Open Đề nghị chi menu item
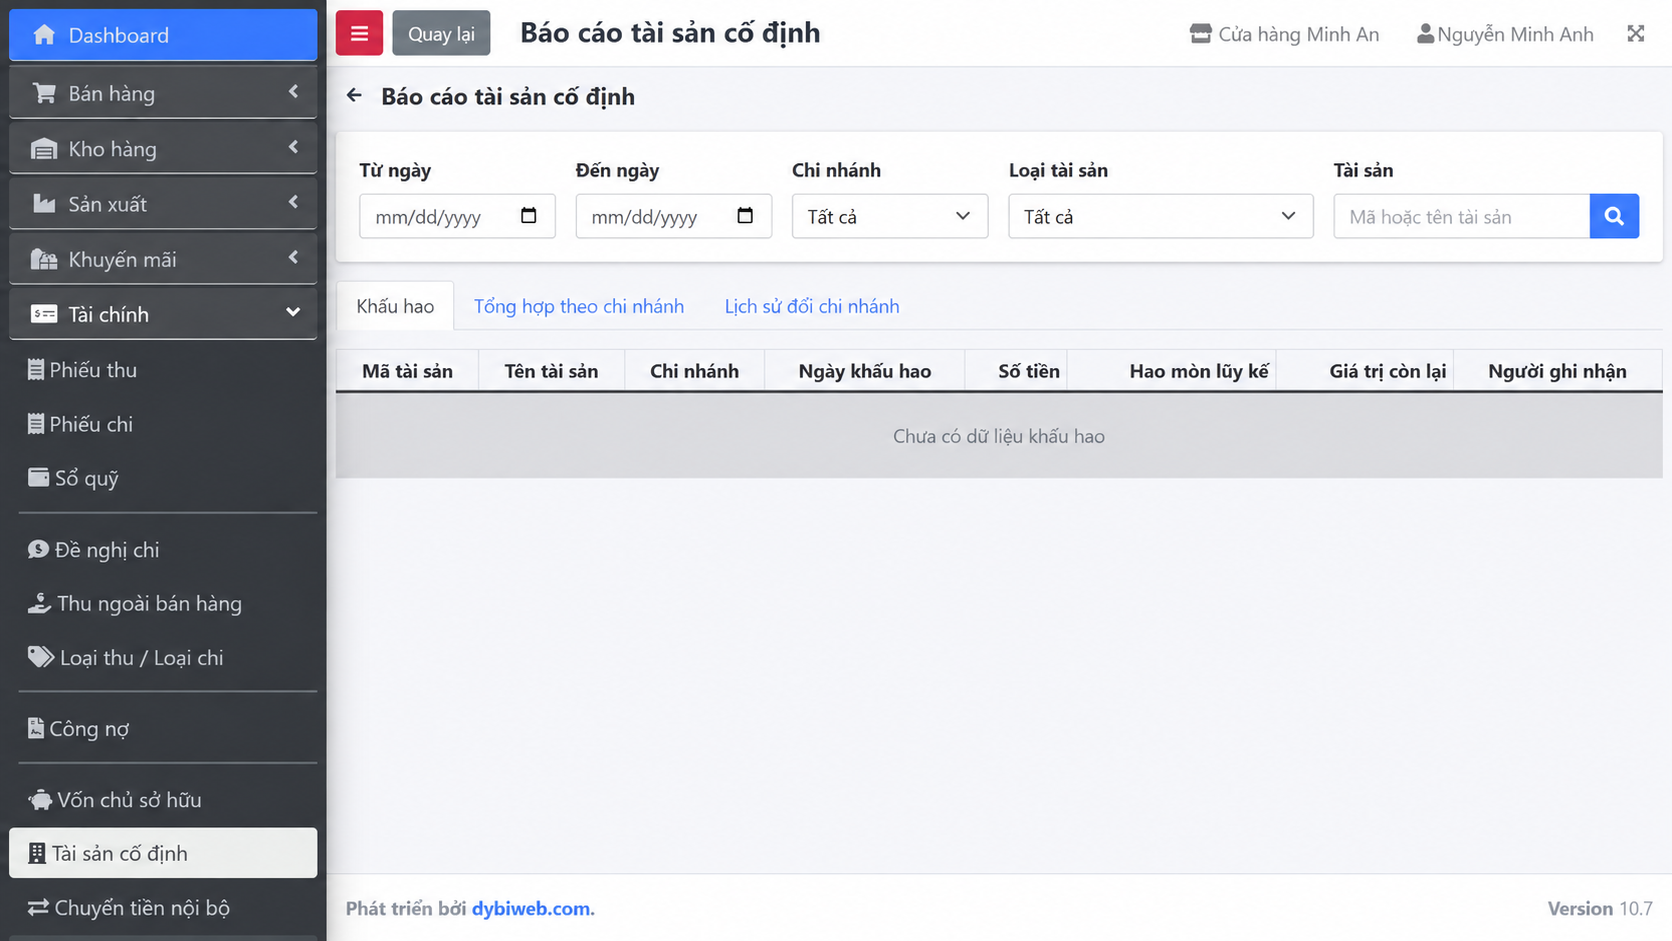This screenshot has width=1672, height=941. point(163,550)
